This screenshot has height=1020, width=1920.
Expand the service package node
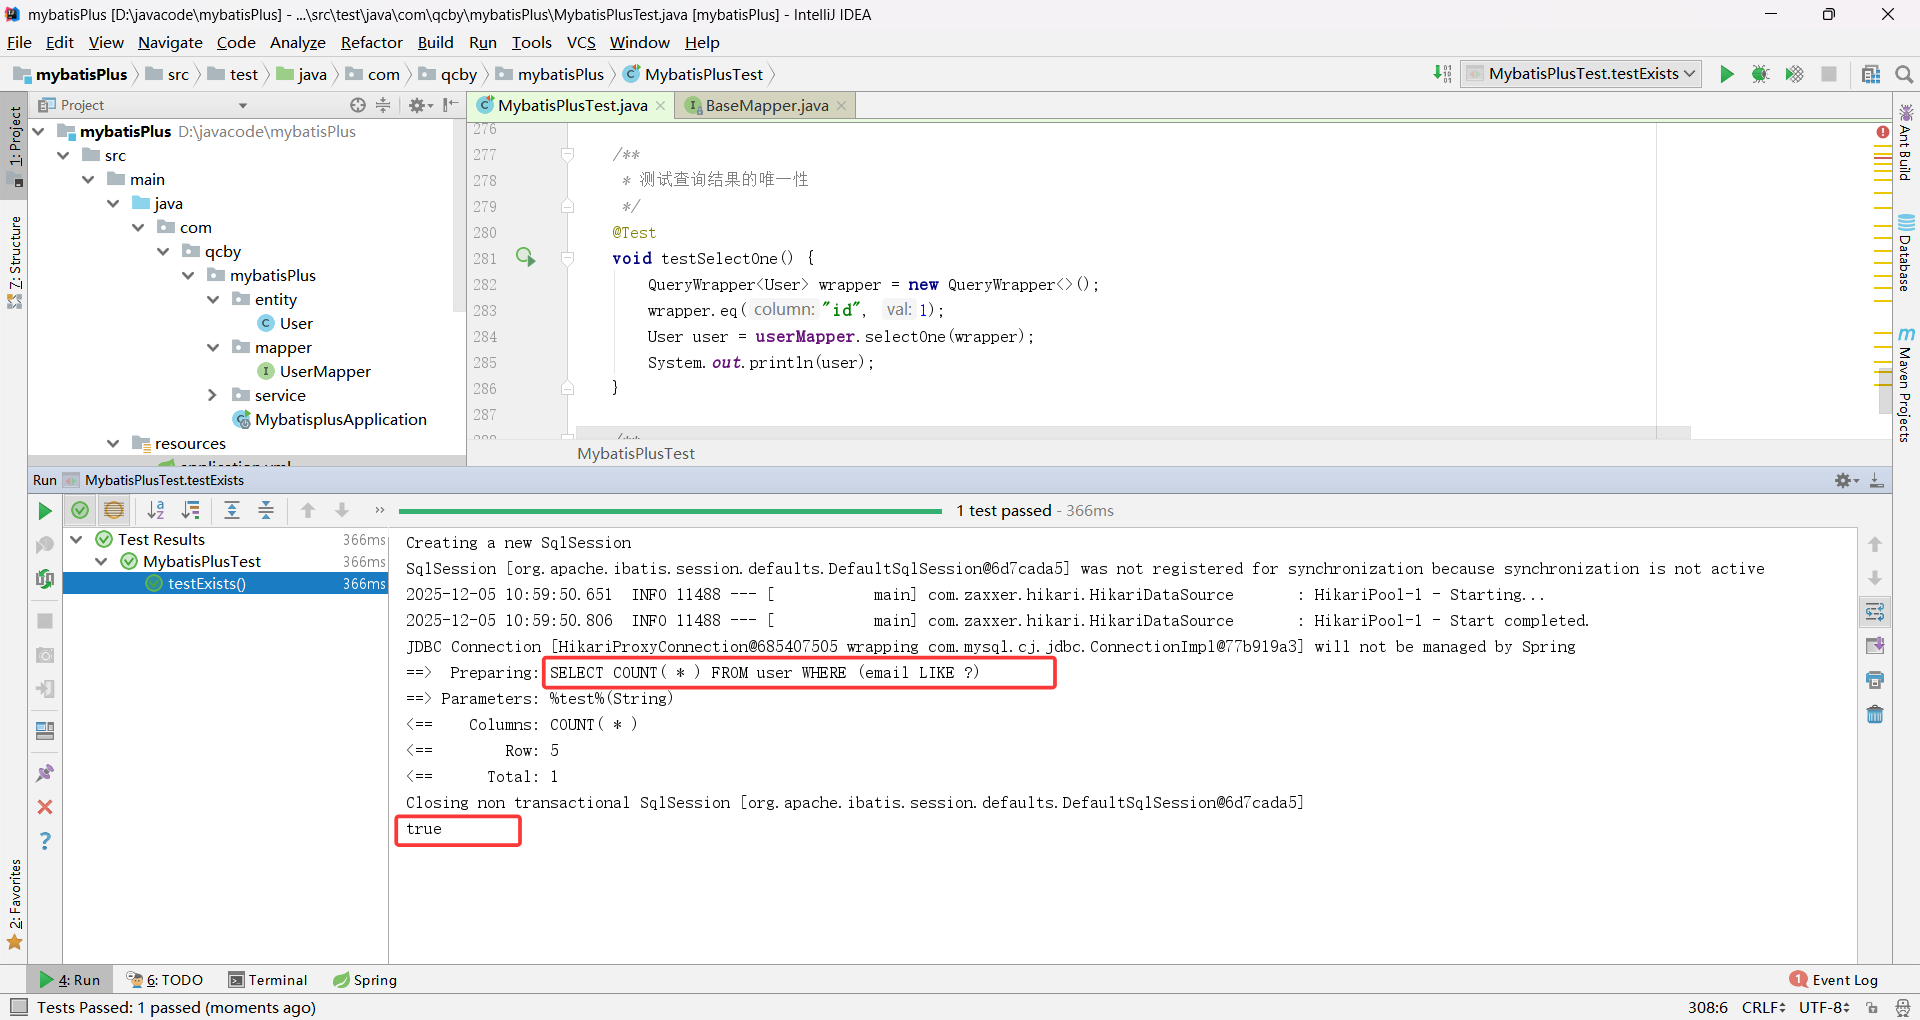[x=213, y=395]
